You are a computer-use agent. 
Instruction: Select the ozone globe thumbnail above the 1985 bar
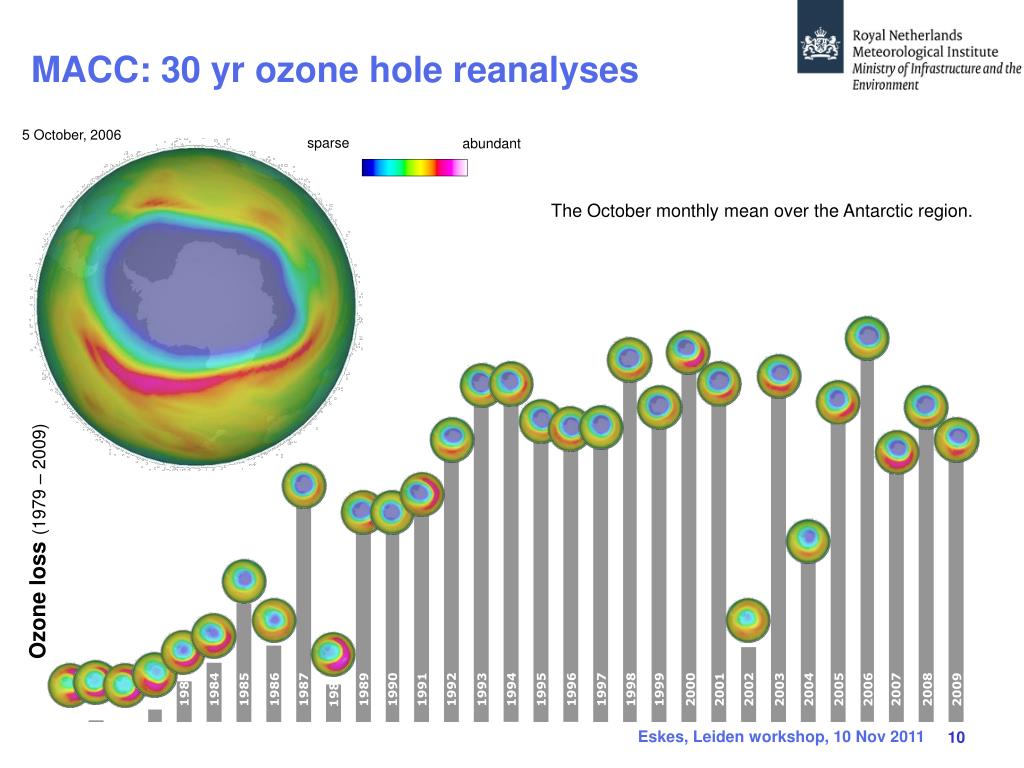click(x=244, y=581)
